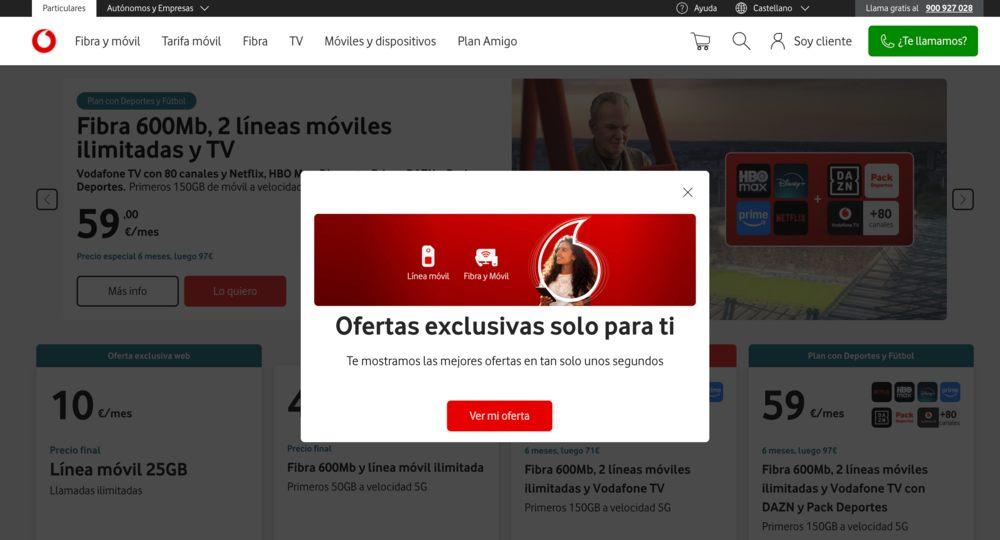Image resolution: width=1000 pixels, height=540 pixels.
Task: Click the search magnifier icon
Action: [x=740, y=41]
